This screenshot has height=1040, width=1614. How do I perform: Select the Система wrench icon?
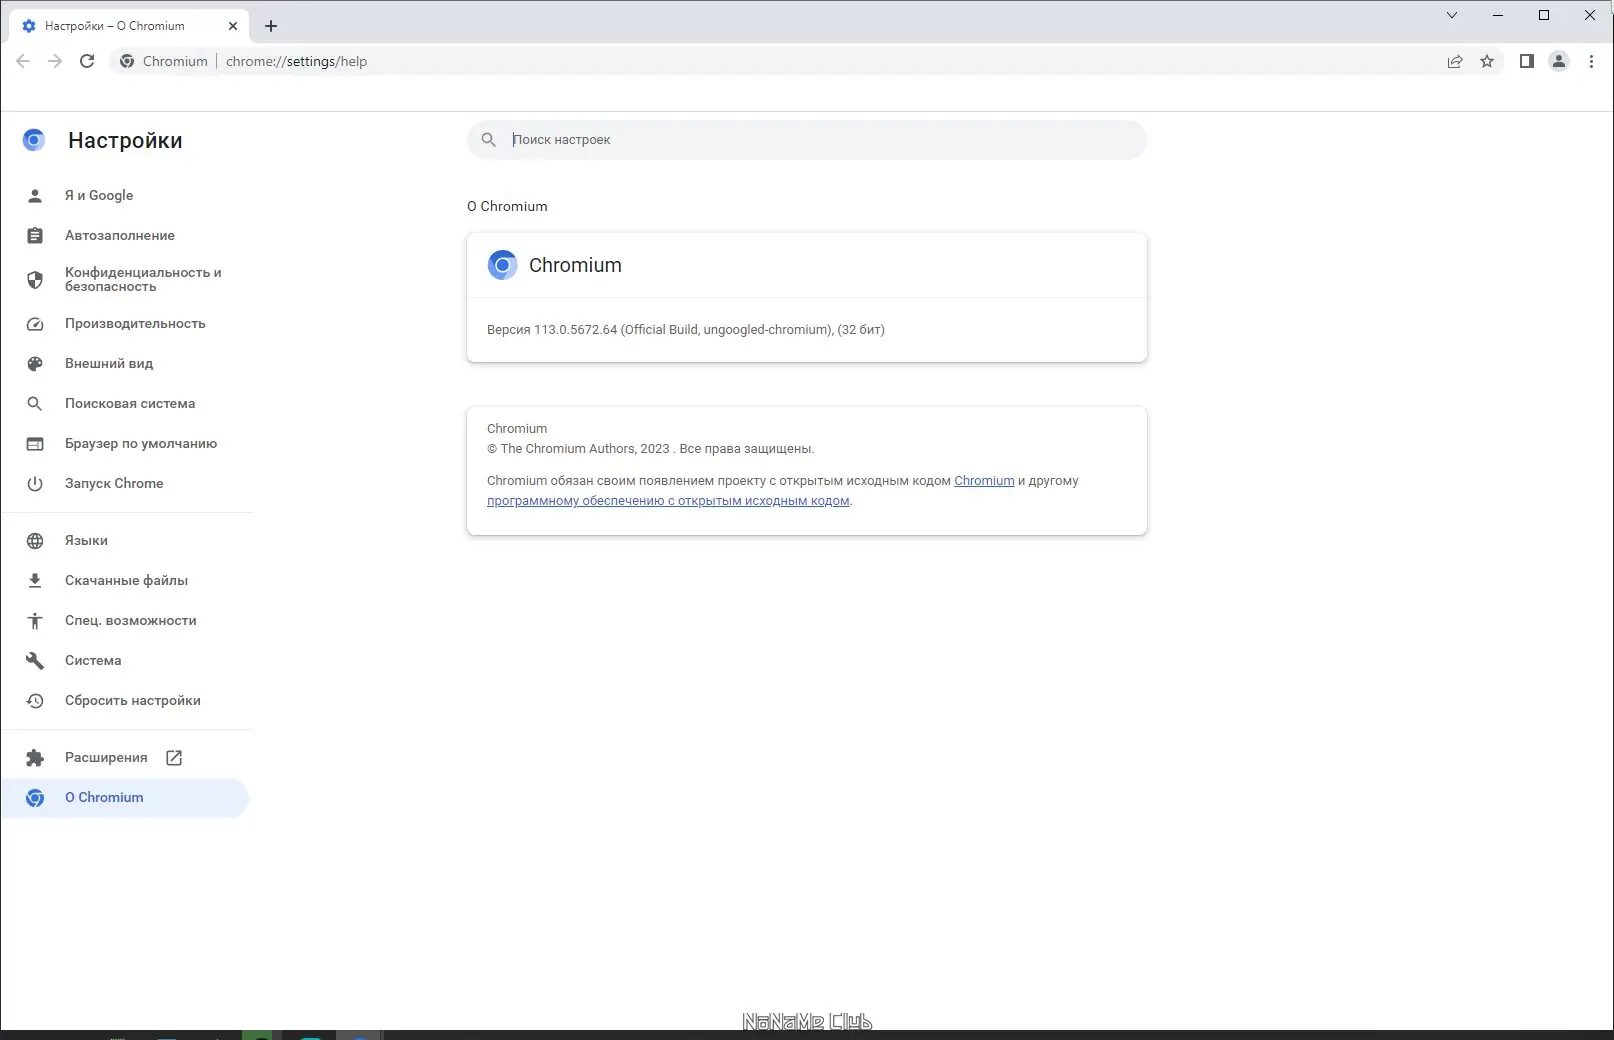point(35,661)
